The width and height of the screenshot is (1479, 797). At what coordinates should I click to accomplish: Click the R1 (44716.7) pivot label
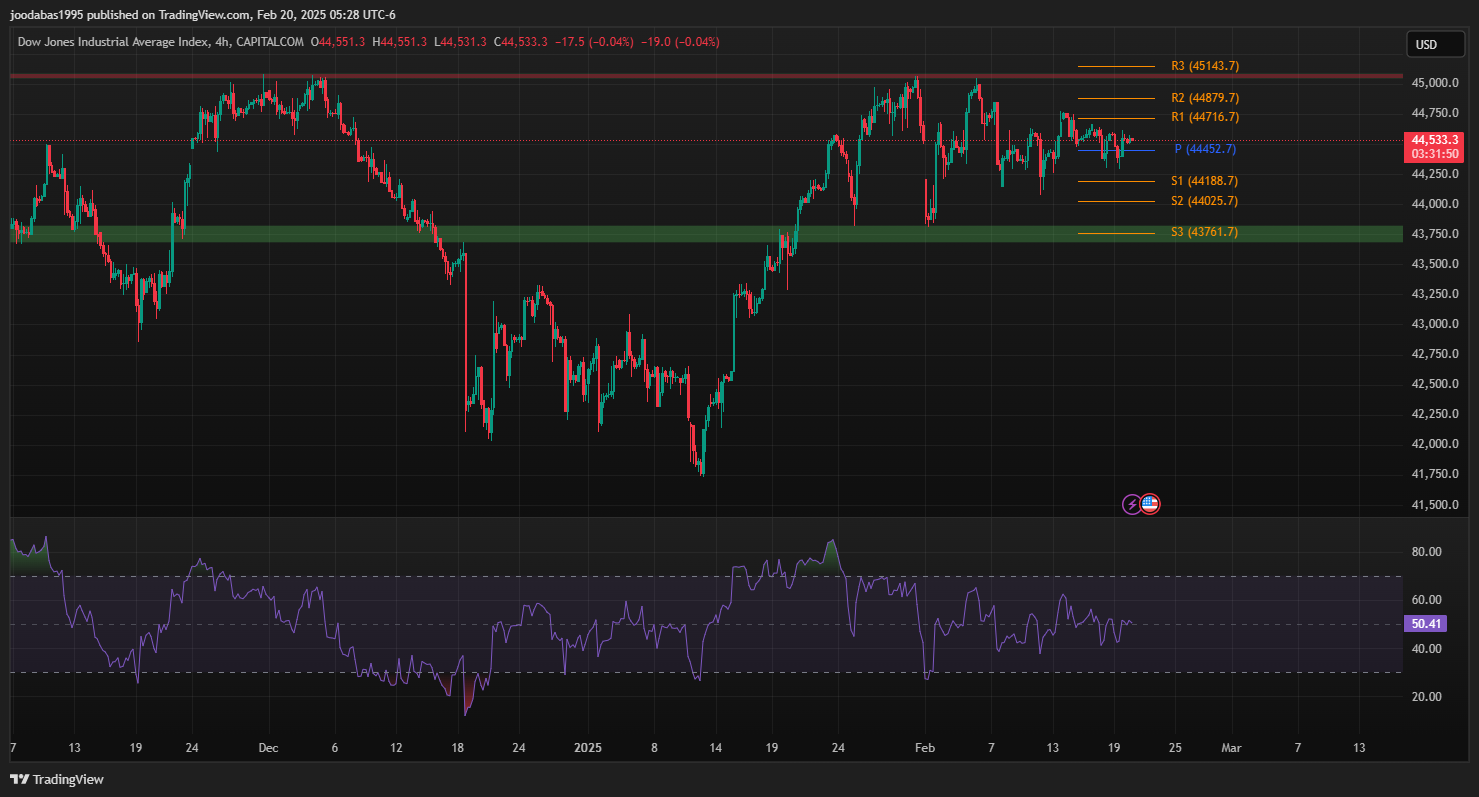pos(1205,117)
